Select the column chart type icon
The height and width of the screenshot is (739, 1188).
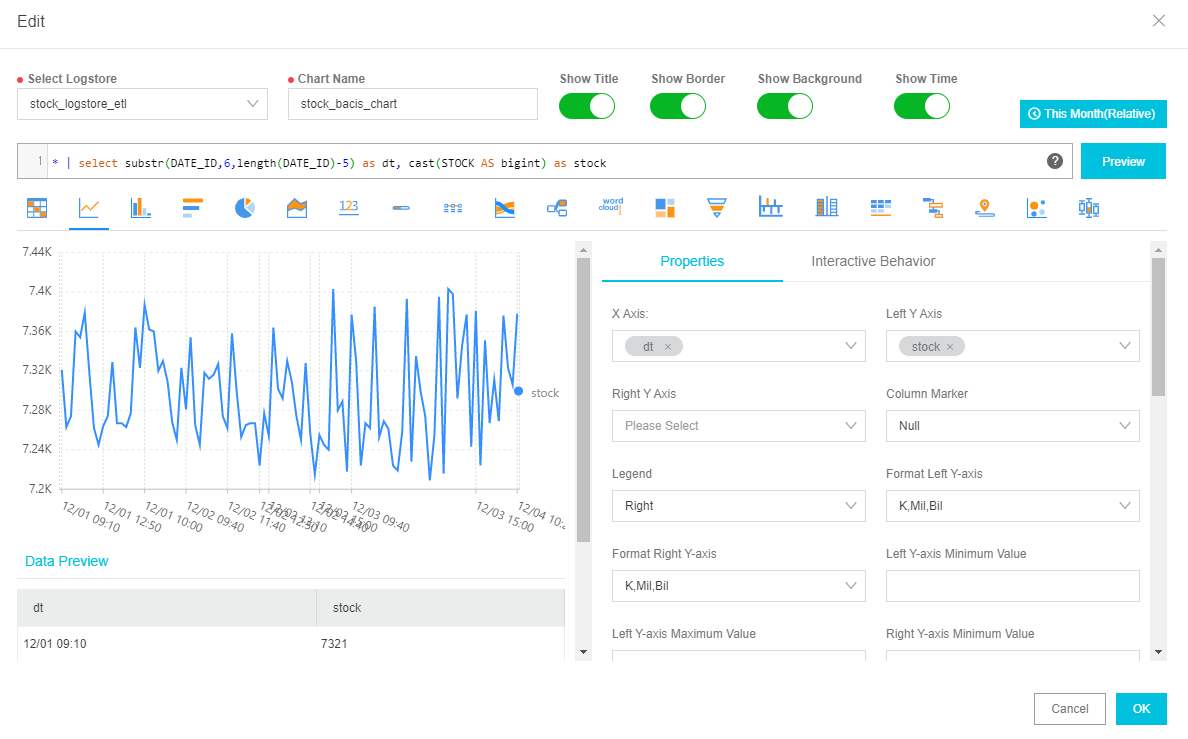pos(141,208)
